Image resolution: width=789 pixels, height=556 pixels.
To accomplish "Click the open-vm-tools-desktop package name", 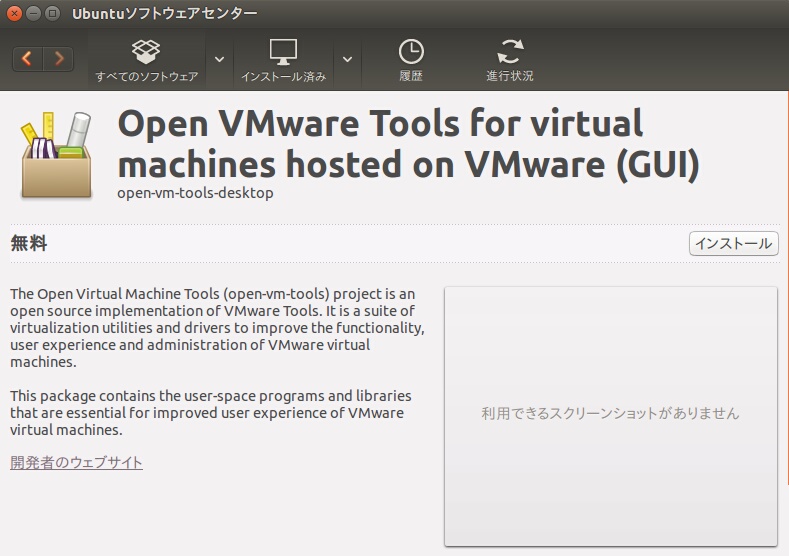I will pyautogui.click(x=195, y=193).
